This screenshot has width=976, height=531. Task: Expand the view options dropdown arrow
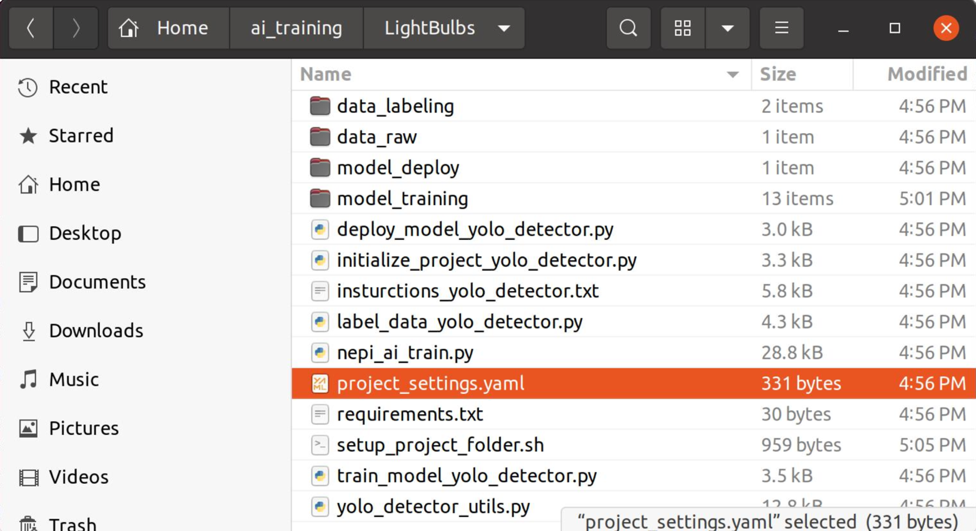coord(728,29)
